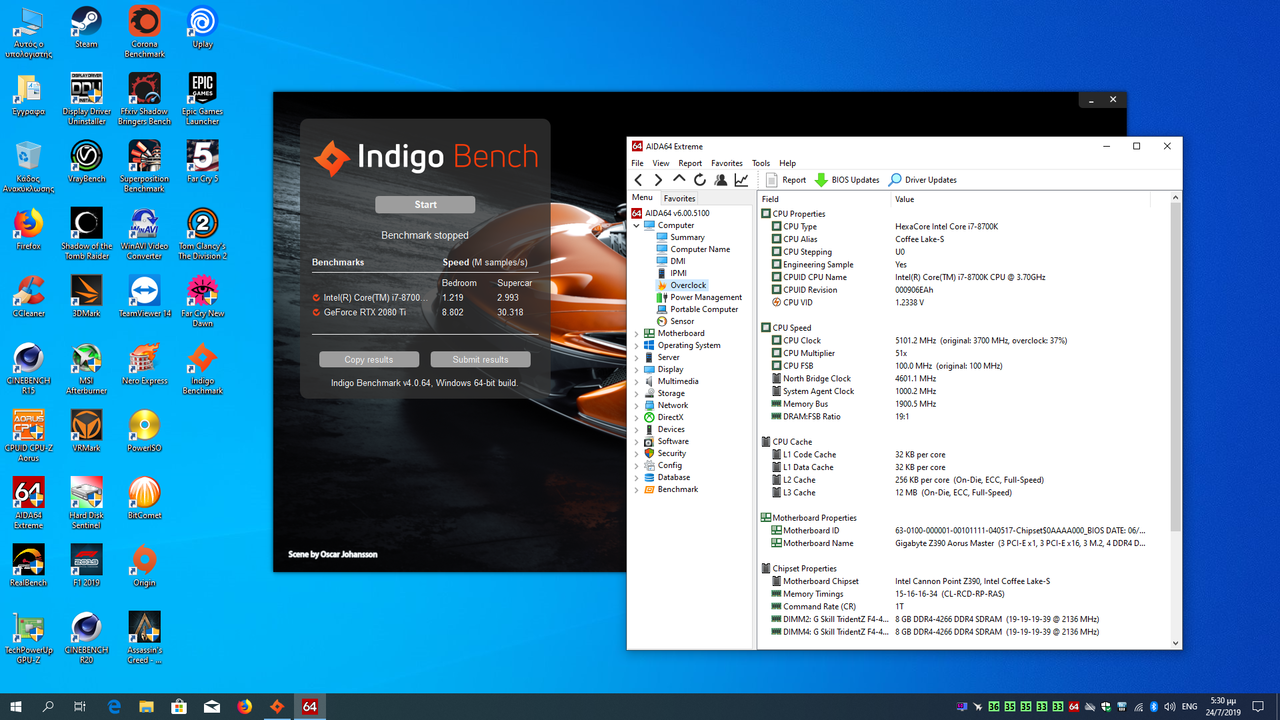1280x720 pixels.
Task: Go up one level in AIDA64 toolbar
Action: pyautogui.click(x=679, y=180)
